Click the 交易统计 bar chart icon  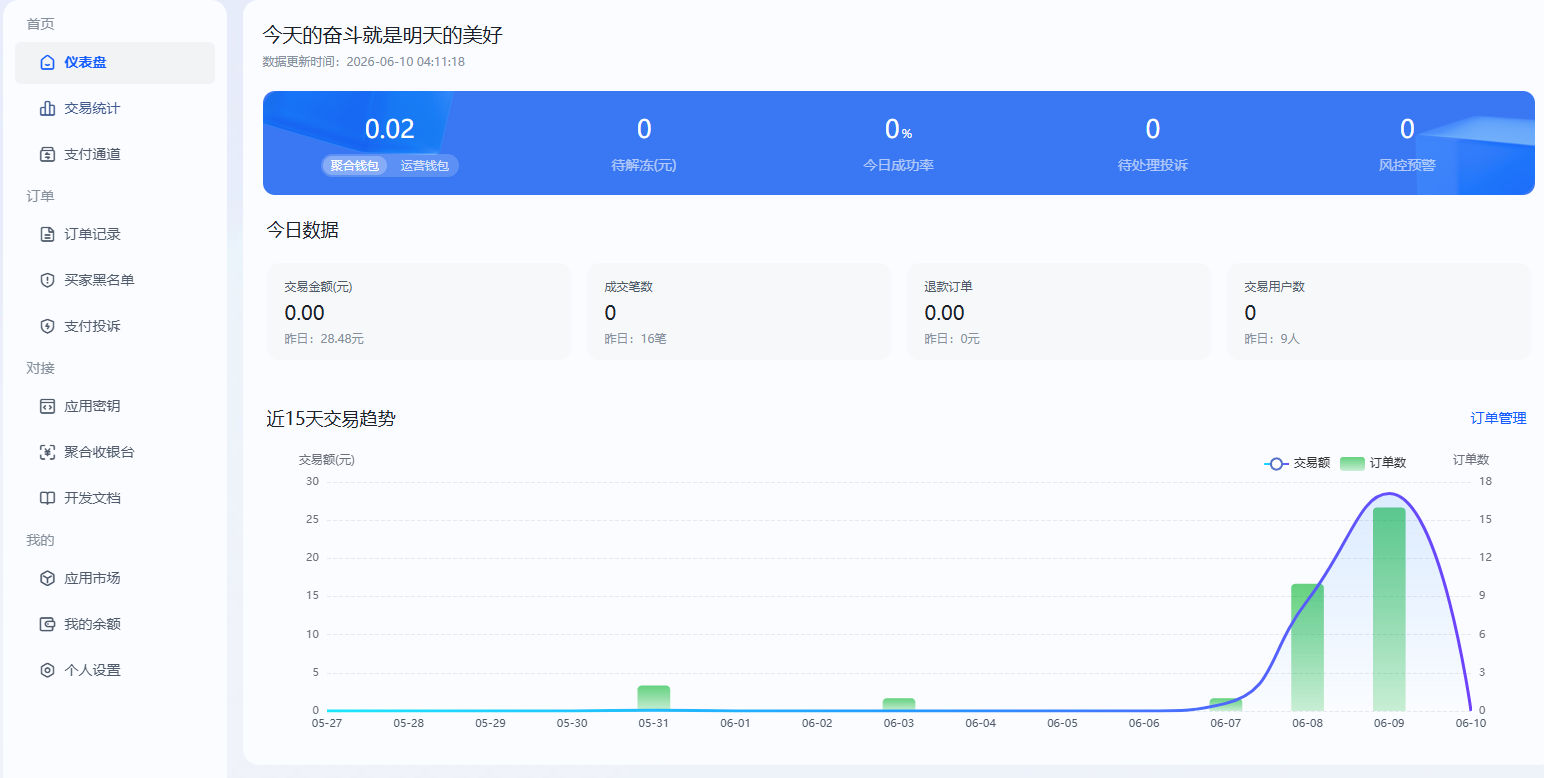click(x=47, y=108)
